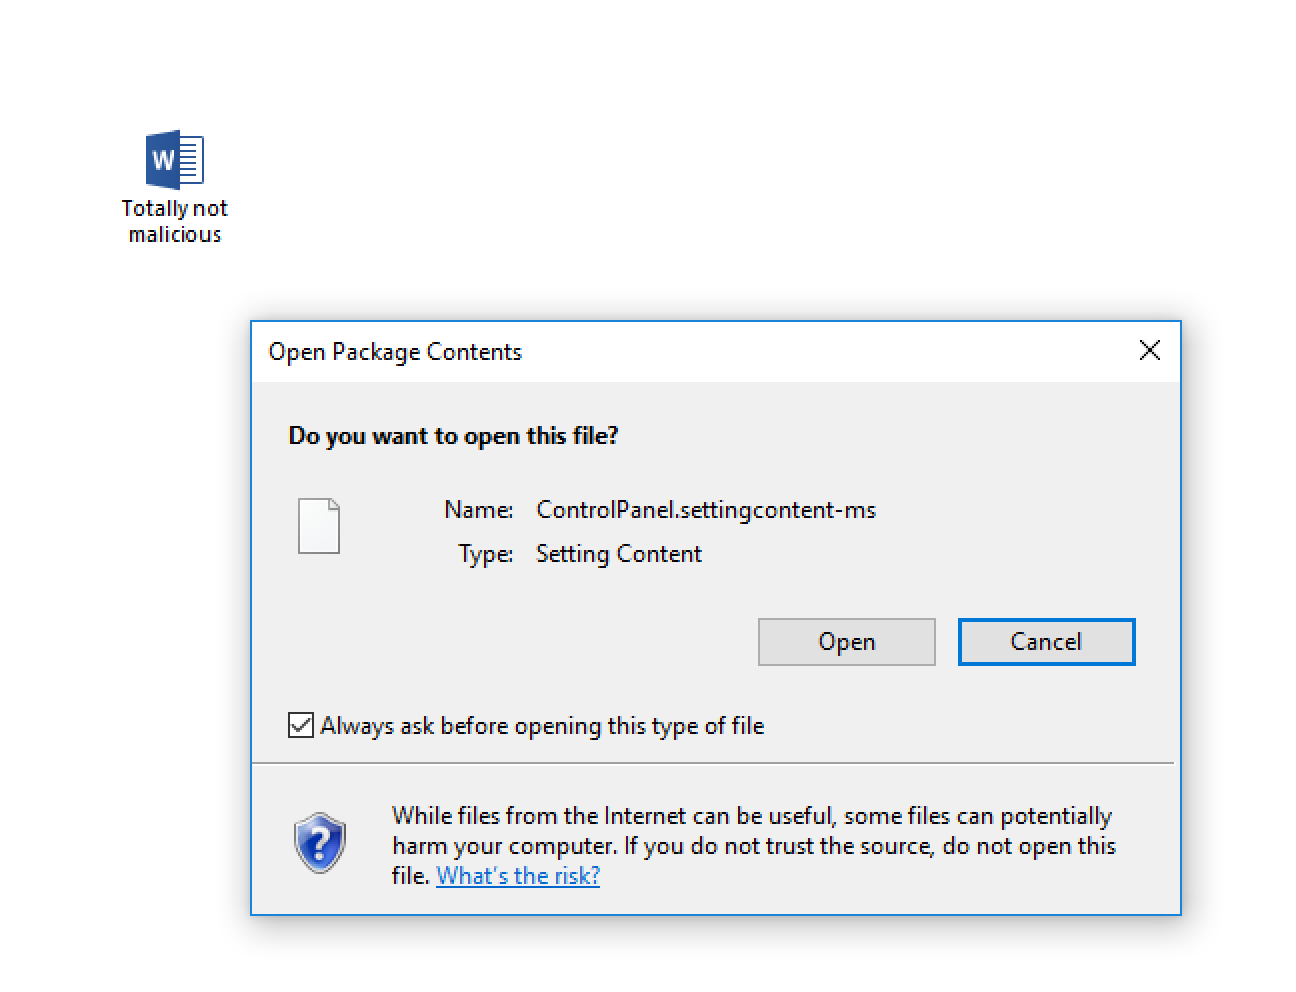Open the "What's the risk?" link
The height and width of the screenshot is (992, 1296).
point(518,876)
